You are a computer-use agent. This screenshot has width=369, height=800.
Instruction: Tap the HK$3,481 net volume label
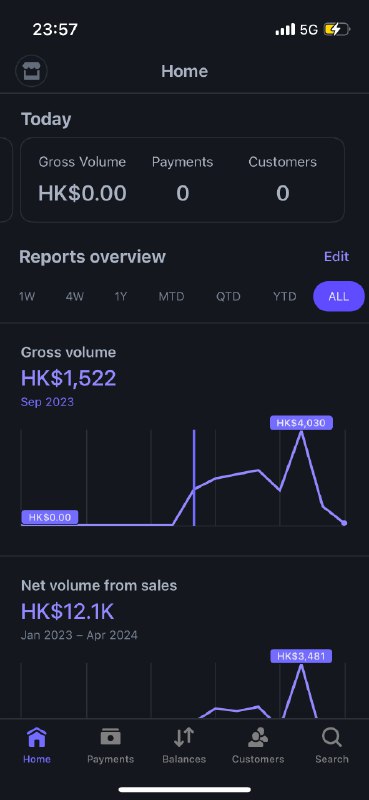point(301,656)
